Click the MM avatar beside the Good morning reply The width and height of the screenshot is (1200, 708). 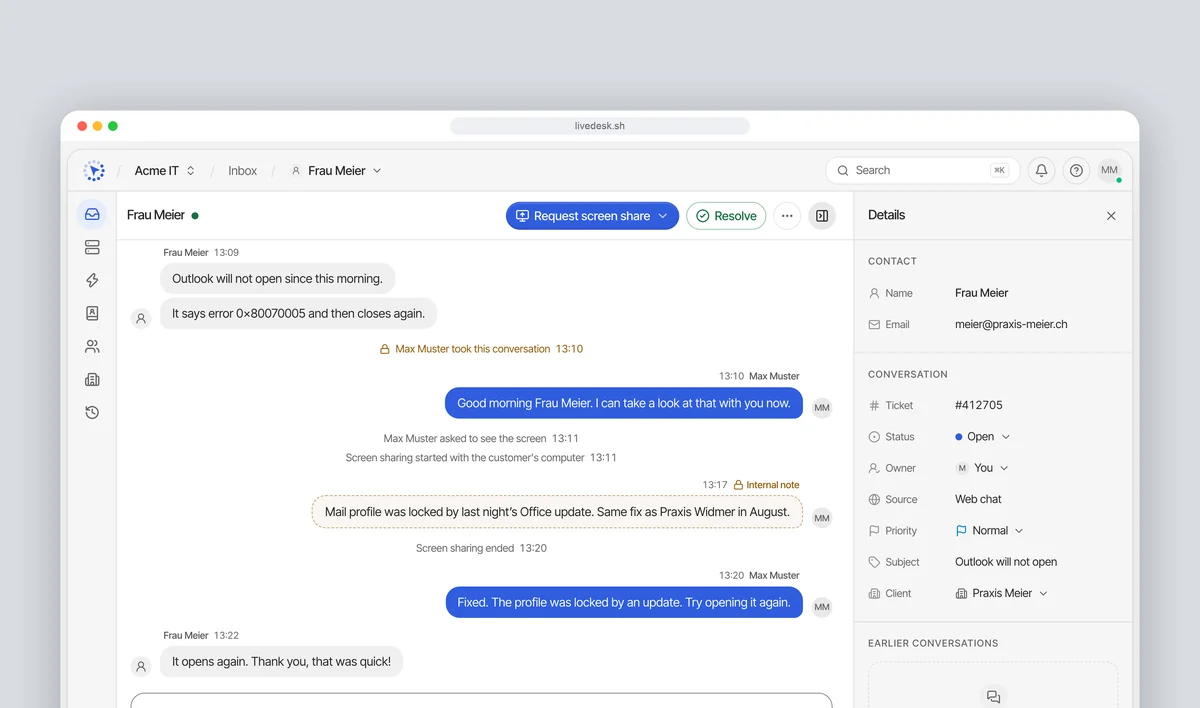[x=822, y=408]
